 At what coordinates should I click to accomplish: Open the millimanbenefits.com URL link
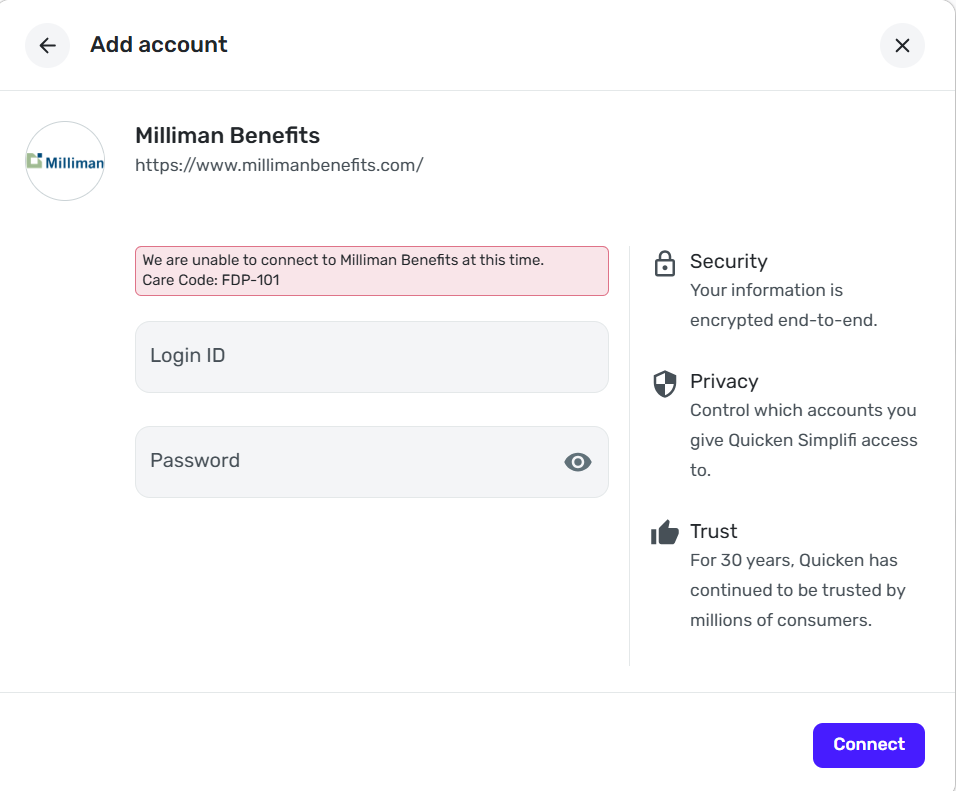(279, 165)
